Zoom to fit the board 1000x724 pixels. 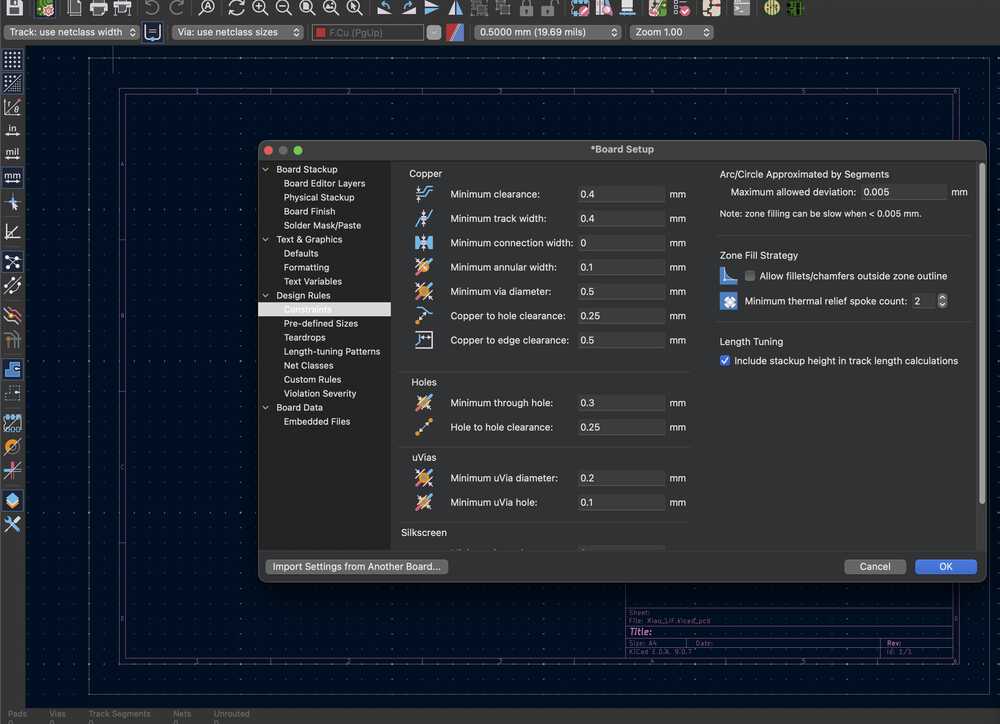(x=306, y=9)
